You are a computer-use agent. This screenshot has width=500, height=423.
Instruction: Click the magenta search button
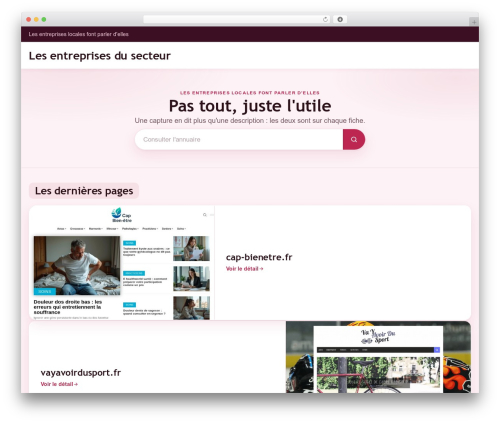(x=354, y=139)
